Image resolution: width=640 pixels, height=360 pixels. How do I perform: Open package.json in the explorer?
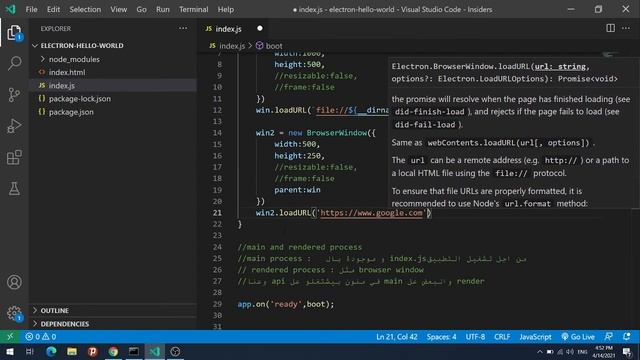[x=71, y=112]
